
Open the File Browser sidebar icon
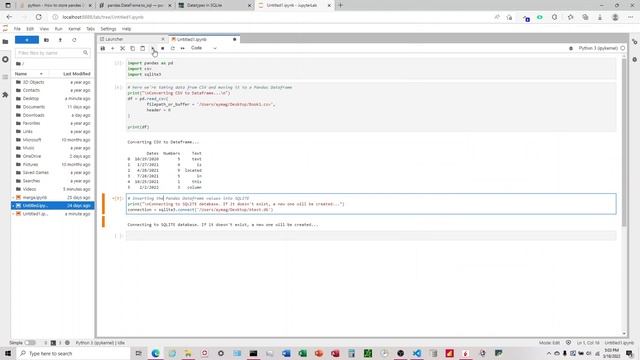pyautogui.click(x=5, y=42)
